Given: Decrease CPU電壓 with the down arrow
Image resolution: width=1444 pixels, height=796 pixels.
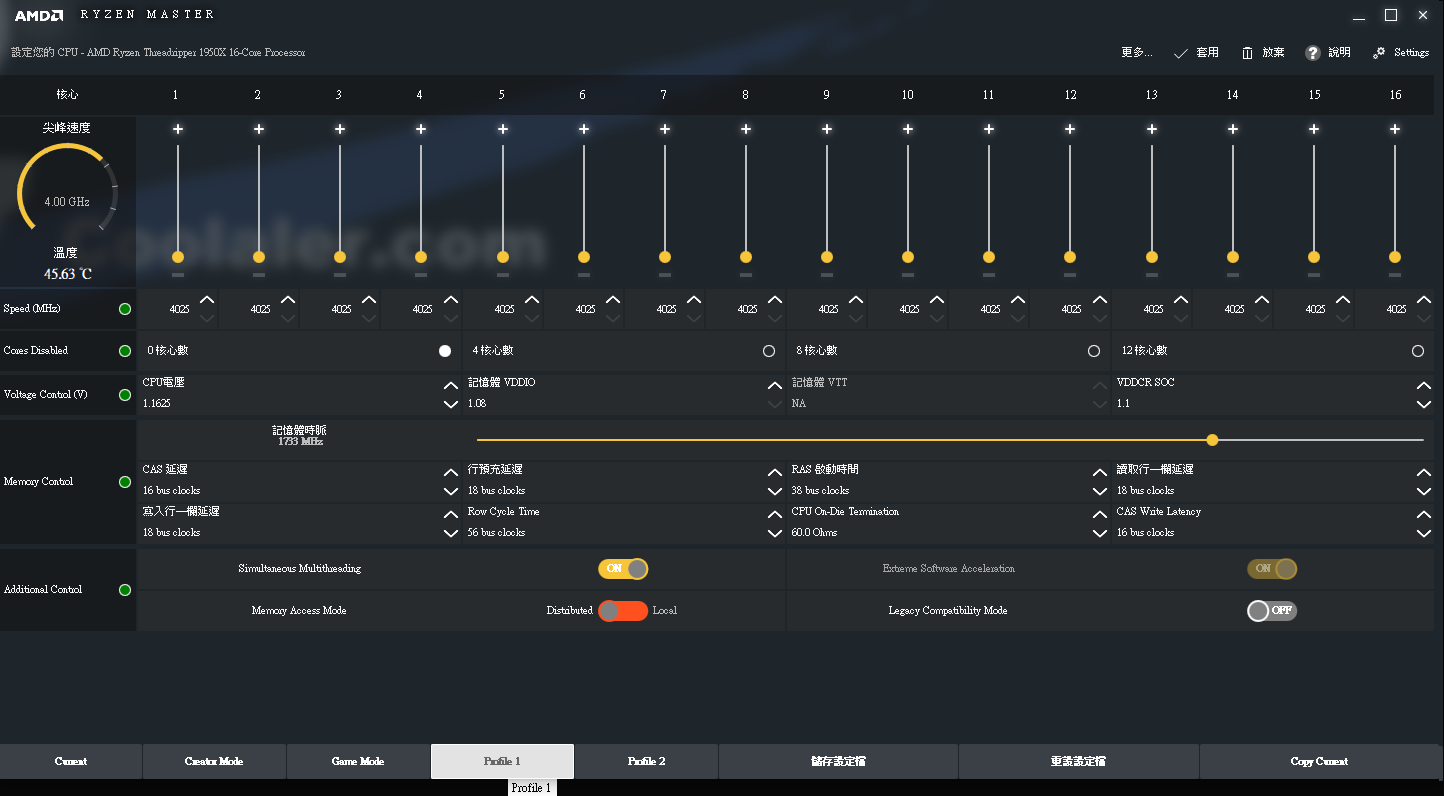Looking at the screenshot, I should point(451,404).
